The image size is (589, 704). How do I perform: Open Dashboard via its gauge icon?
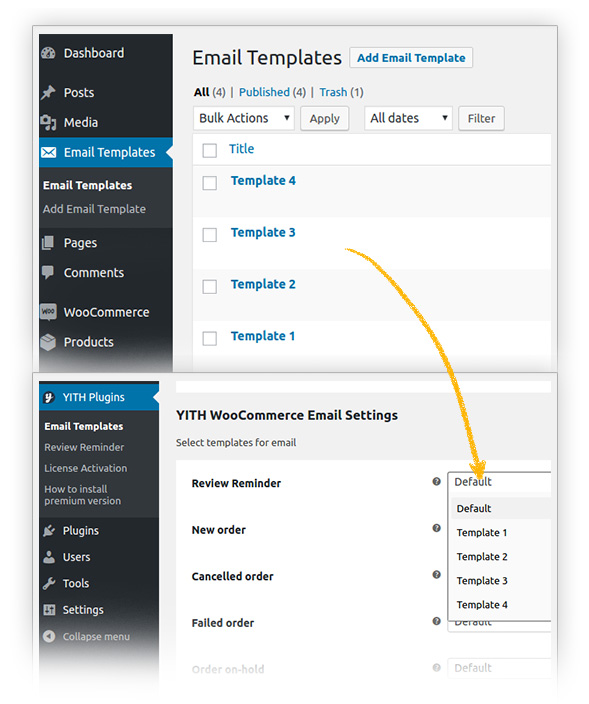[48, 53]
